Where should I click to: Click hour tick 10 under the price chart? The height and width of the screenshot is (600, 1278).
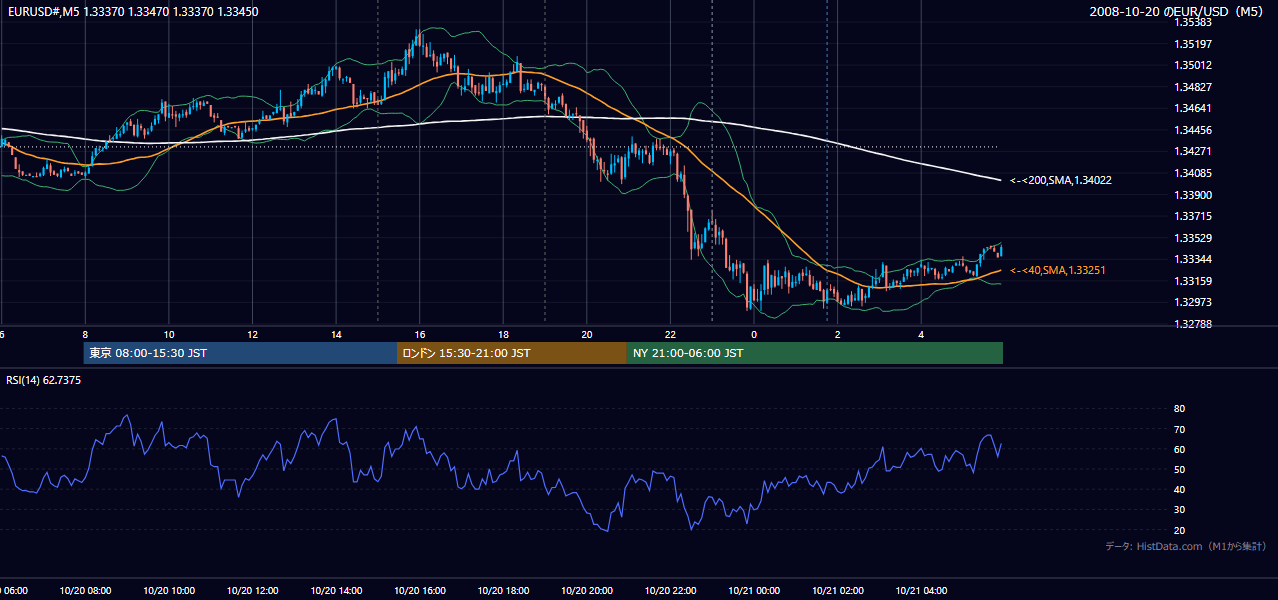tap(169, 335)
